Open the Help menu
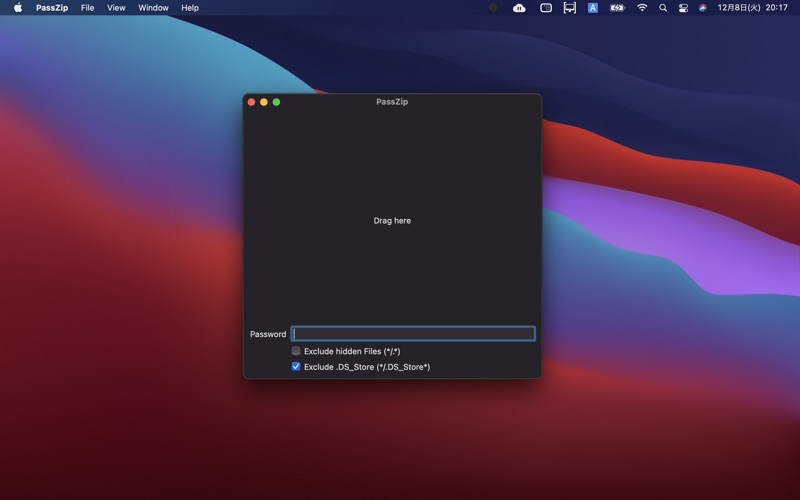 [x=190, y=8]
